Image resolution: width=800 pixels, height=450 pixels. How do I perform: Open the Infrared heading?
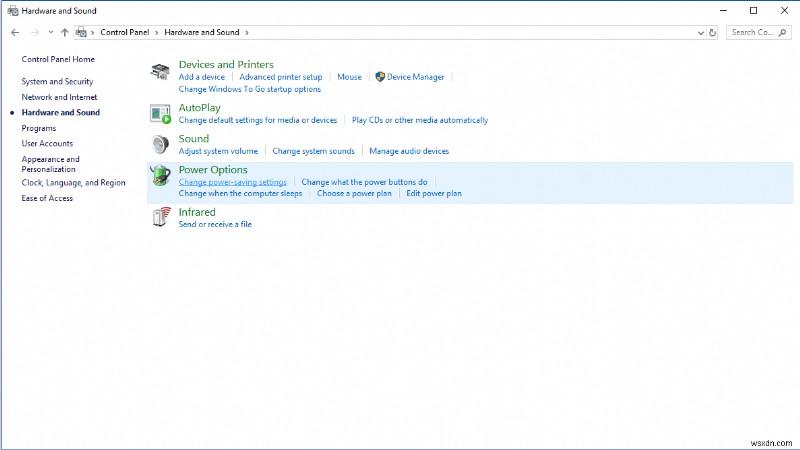[x=197, y=212]
